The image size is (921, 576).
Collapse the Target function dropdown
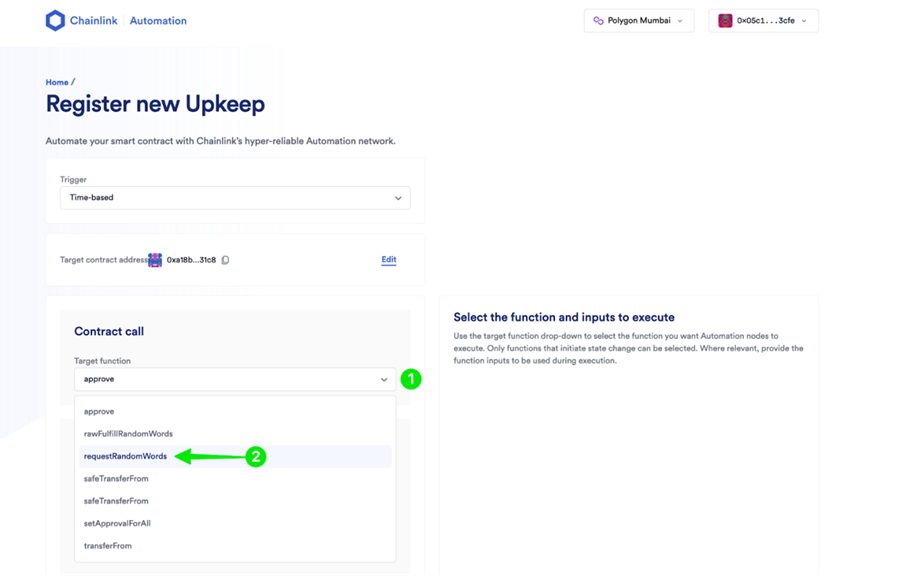click(235, 379)
